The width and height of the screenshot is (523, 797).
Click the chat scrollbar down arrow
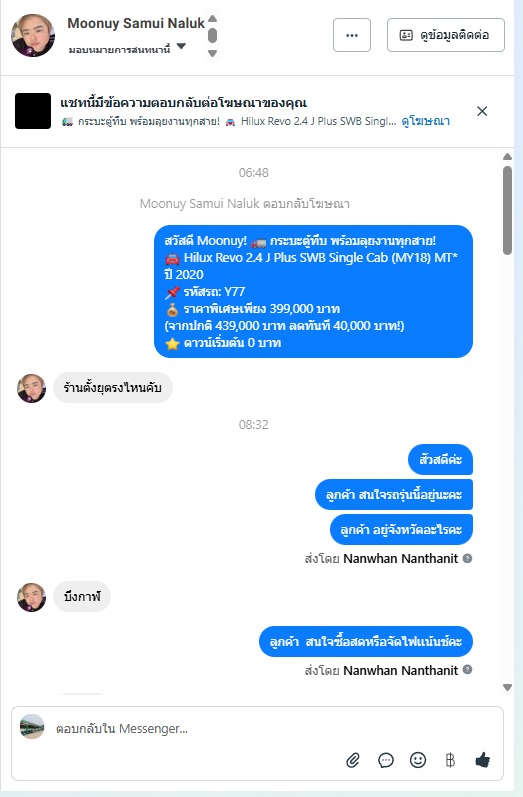click(x=507, y=687)
